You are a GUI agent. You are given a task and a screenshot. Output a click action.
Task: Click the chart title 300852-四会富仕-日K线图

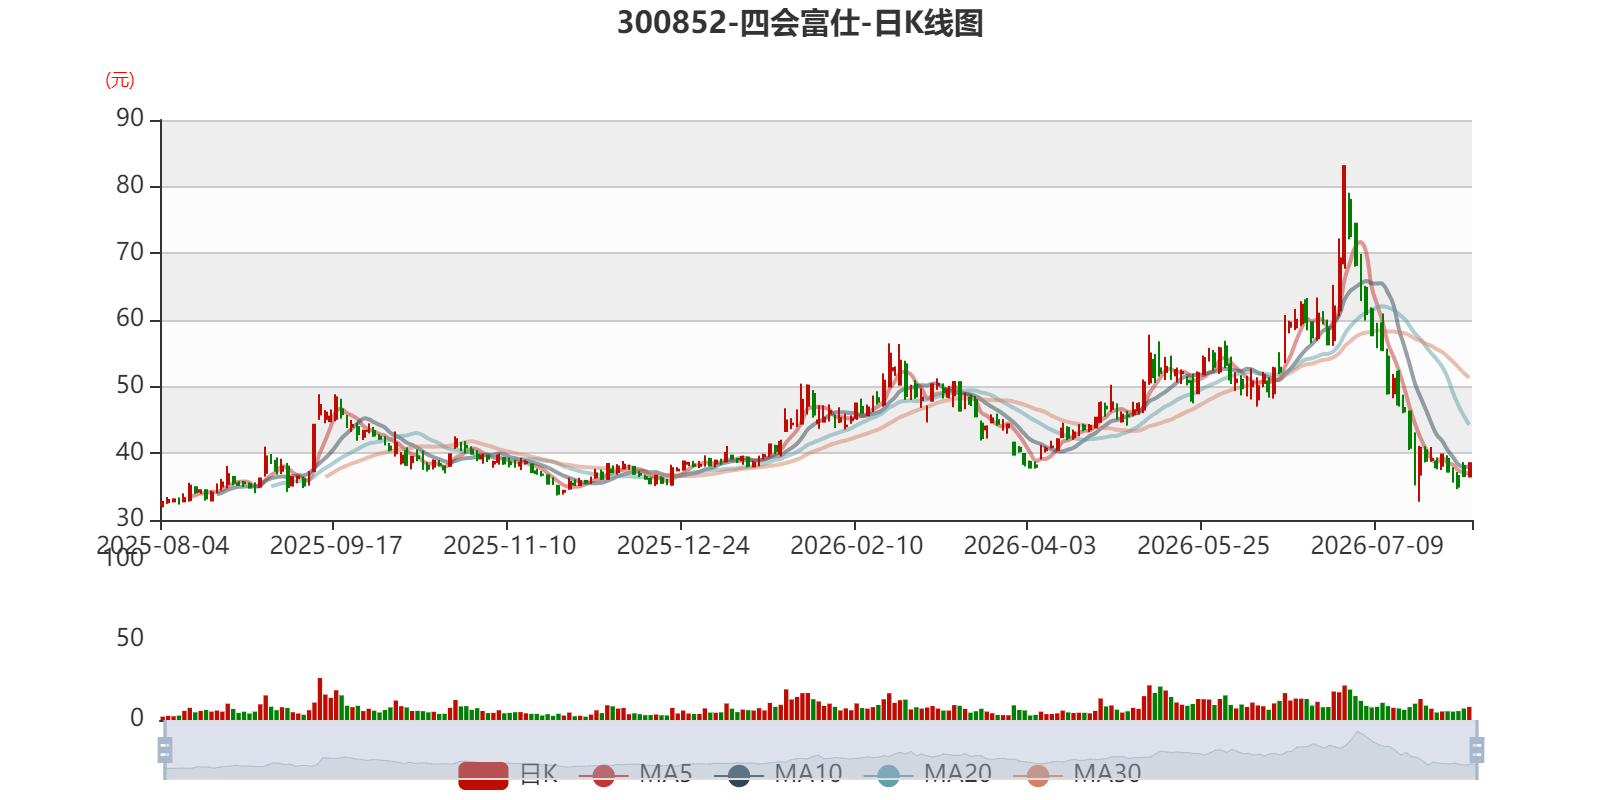tap(800, 22)
